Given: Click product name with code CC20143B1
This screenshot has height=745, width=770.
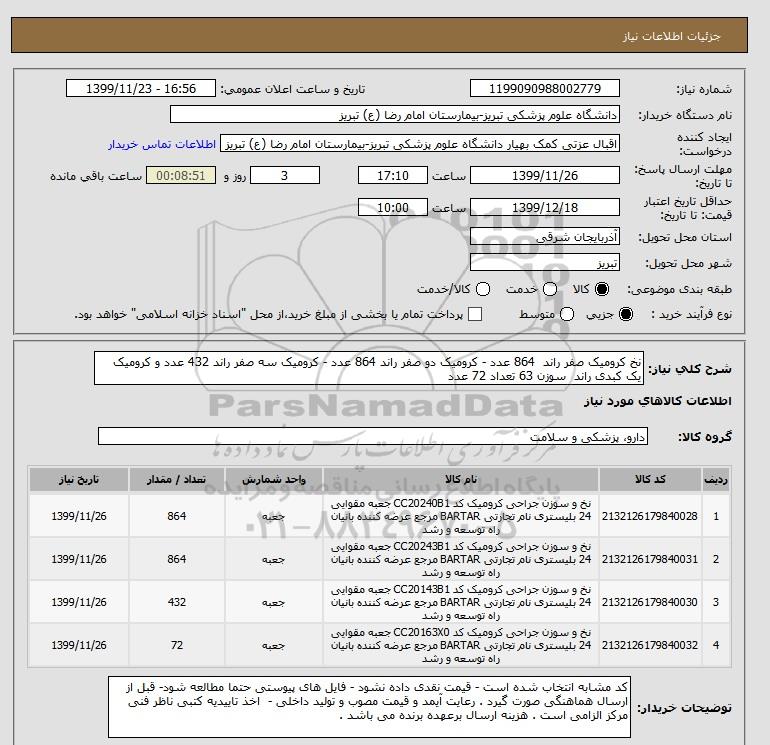Looking at the screenshot, I should [461, 602].
